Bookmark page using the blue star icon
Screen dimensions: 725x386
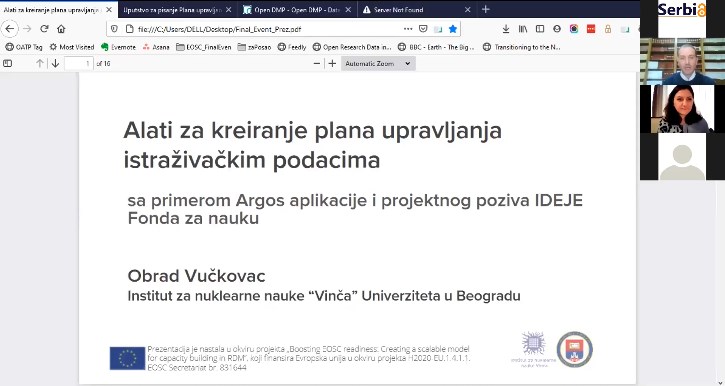(453, 29)
